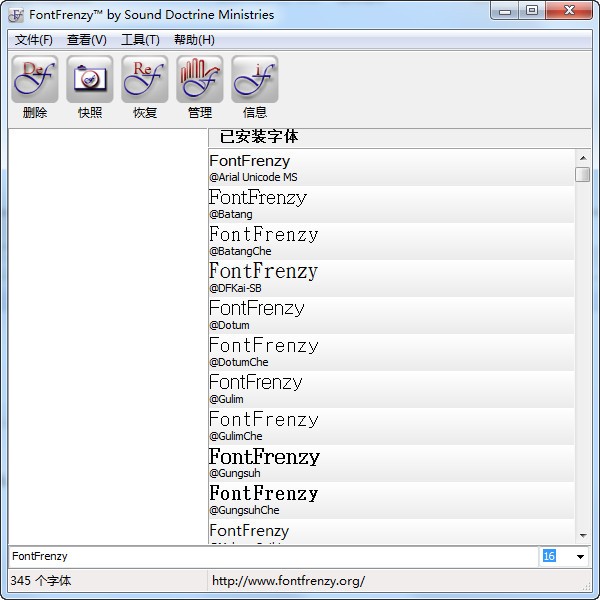This screenshot has width=600, height=600.
Task: Select the @BatangChe font row
Action: [x=391, y=242]
